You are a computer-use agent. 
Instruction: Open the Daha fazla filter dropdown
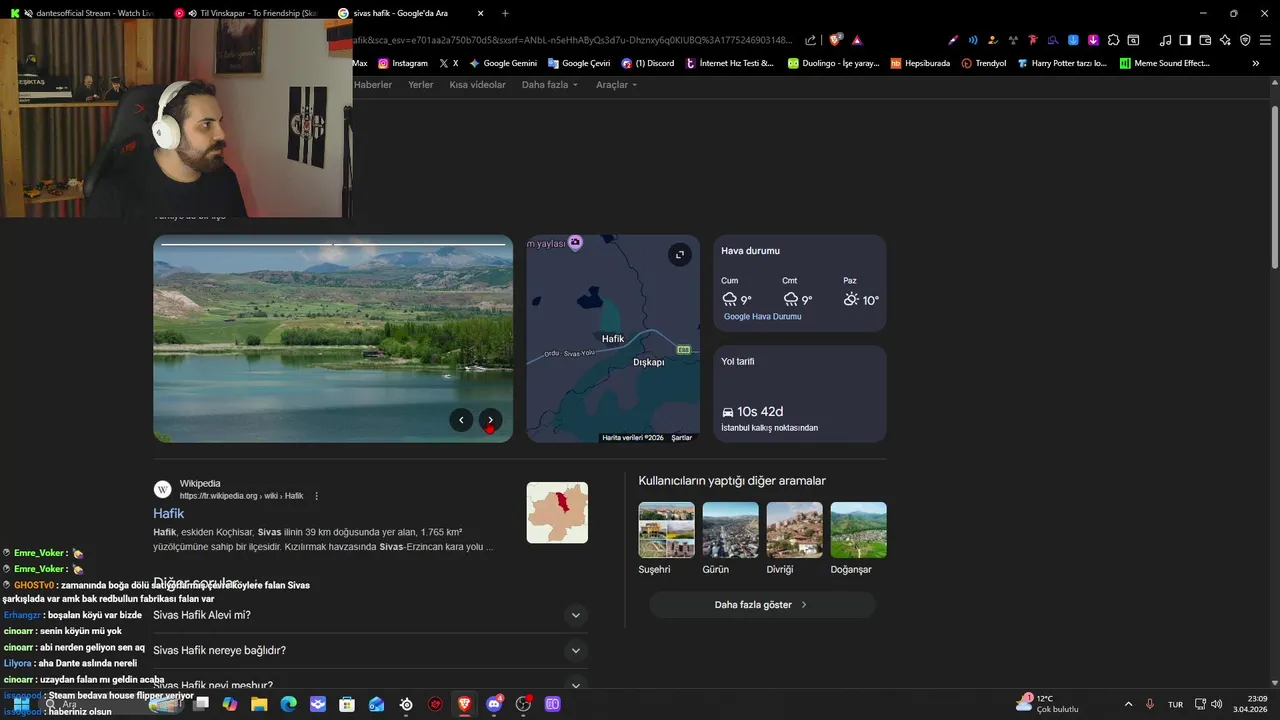[550, 85]
